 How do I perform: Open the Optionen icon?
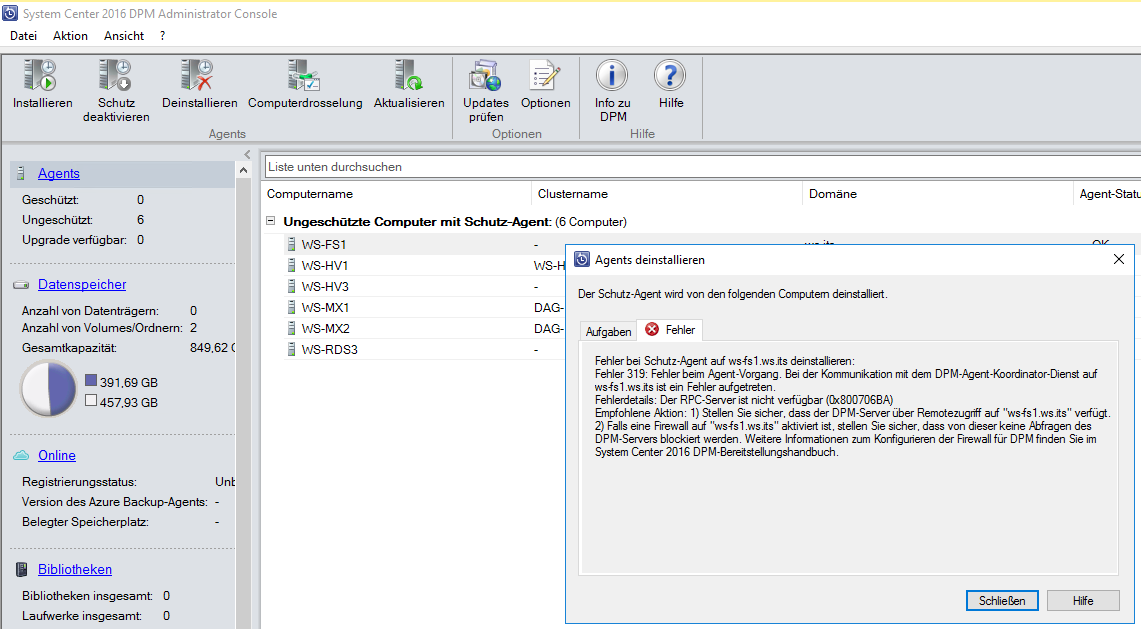click(x=545, y=76)
